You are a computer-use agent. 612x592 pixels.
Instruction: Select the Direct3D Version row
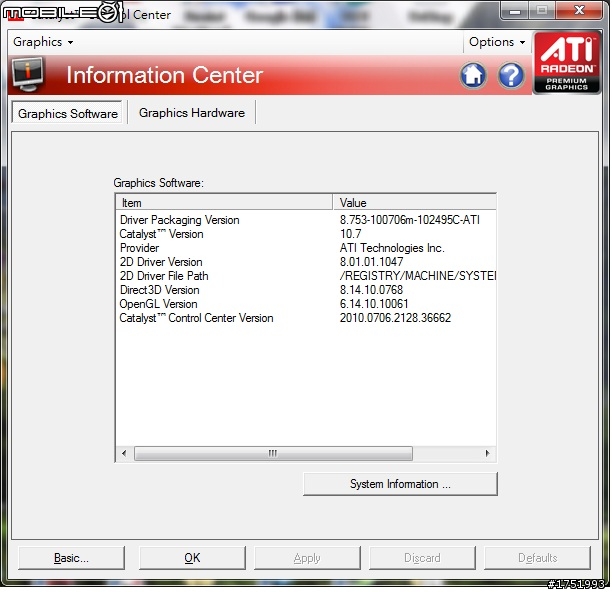[306, 290]
